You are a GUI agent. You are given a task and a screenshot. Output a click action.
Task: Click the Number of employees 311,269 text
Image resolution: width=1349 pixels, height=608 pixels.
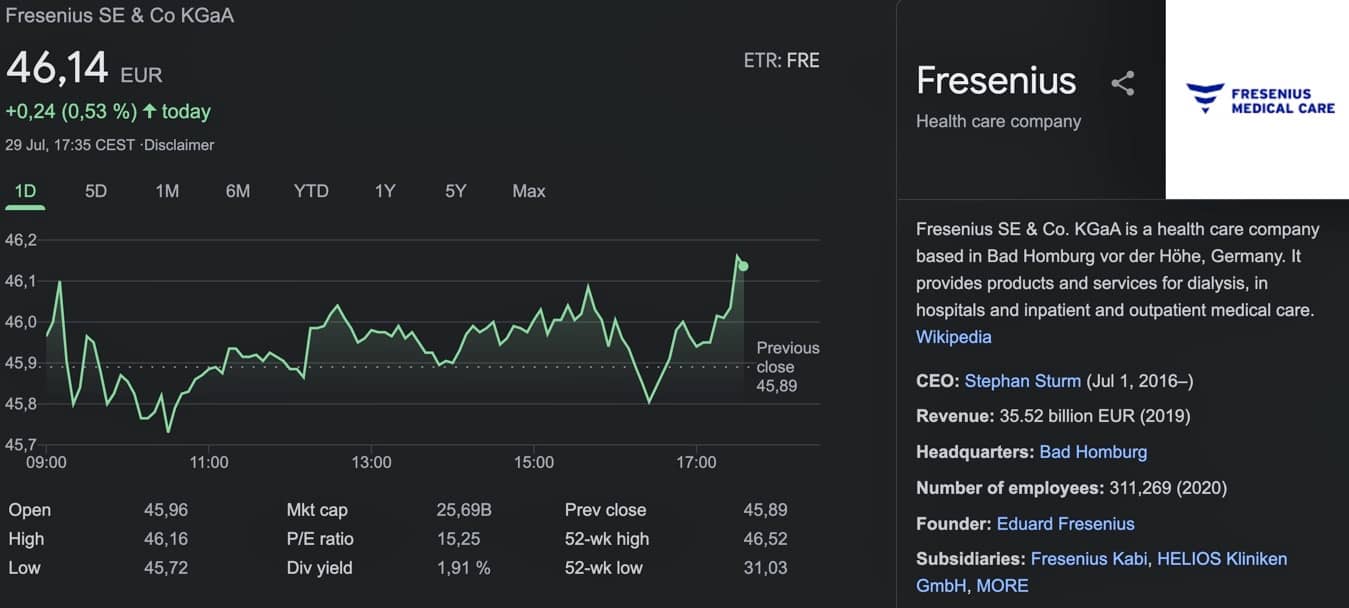(1071, 488)
